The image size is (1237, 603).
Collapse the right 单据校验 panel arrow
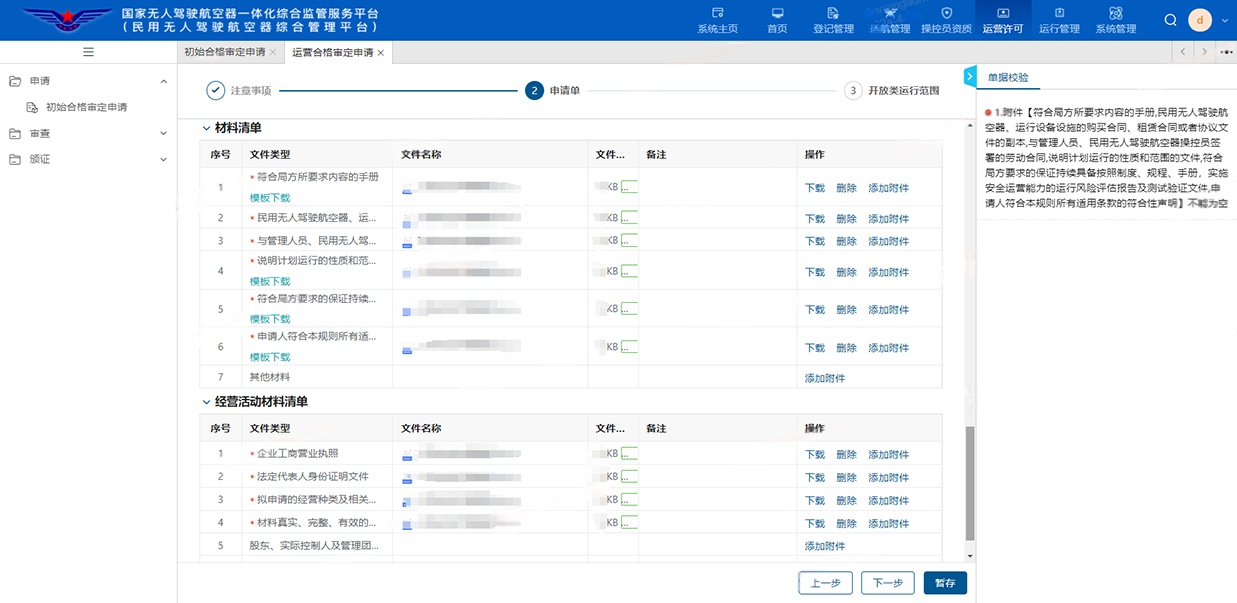[969, 76]
